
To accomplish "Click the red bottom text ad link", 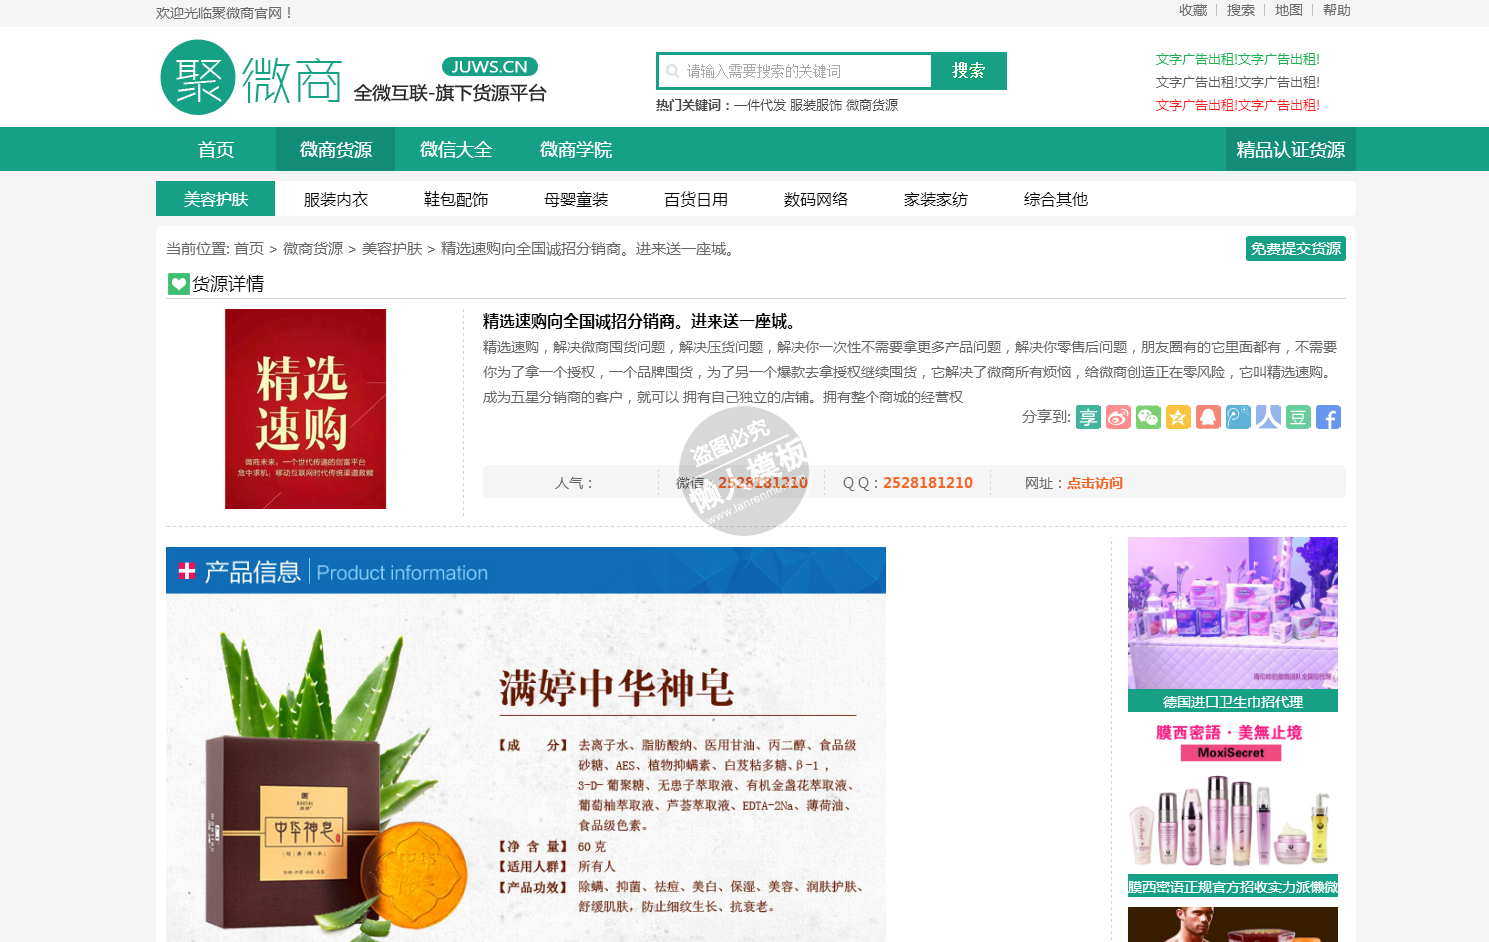I will [1238, 105].
